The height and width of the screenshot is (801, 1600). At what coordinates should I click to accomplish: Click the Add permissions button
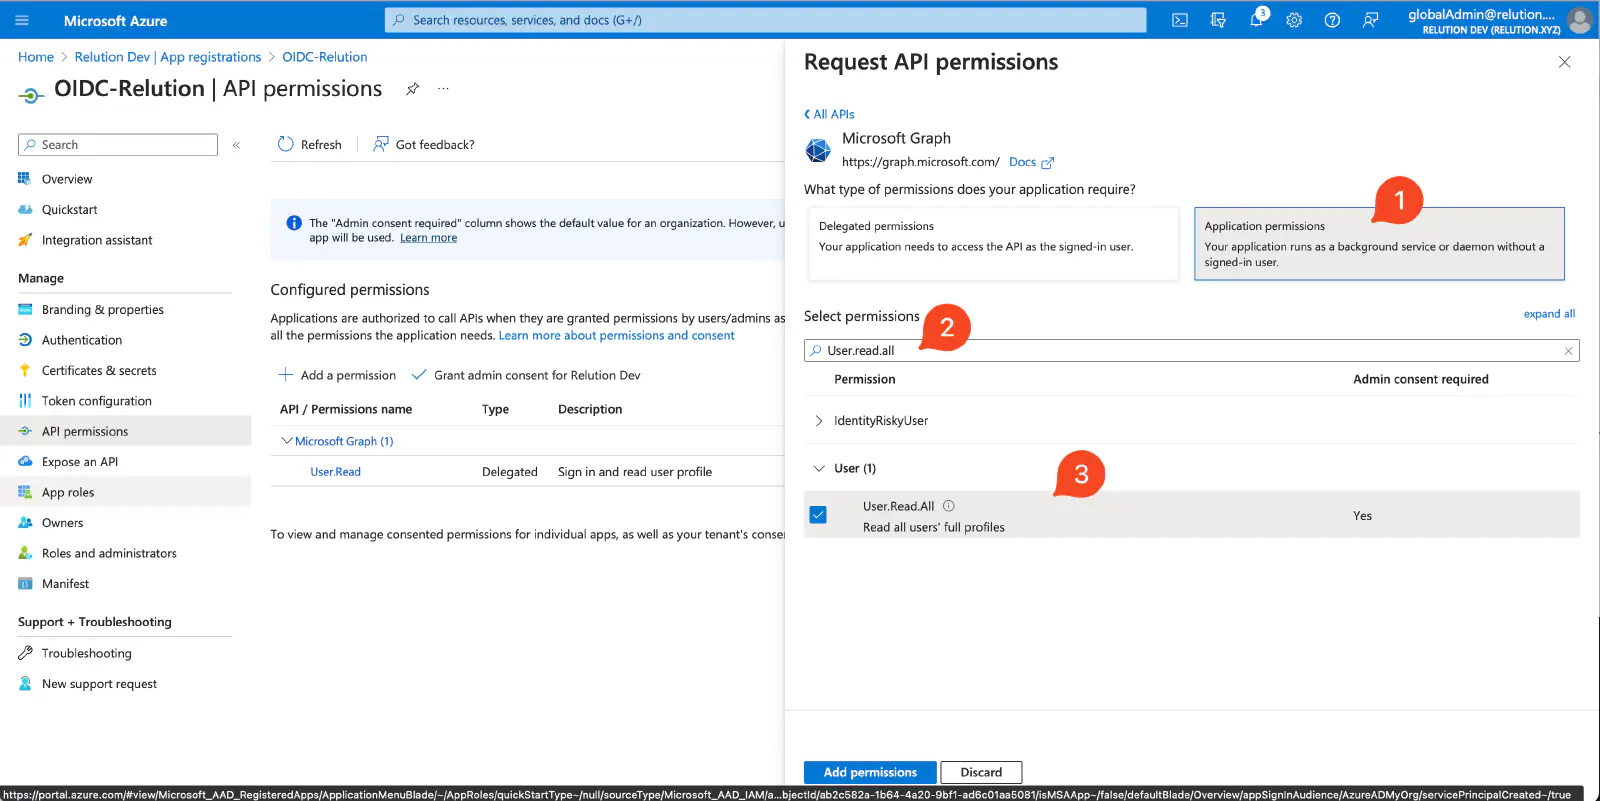pyautogui.click(x=870, y=772)
